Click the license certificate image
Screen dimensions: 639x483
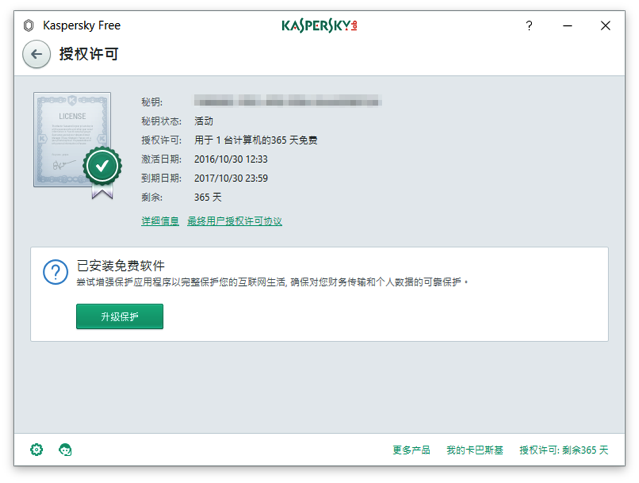pyautogui.click(x=77, y=146)
